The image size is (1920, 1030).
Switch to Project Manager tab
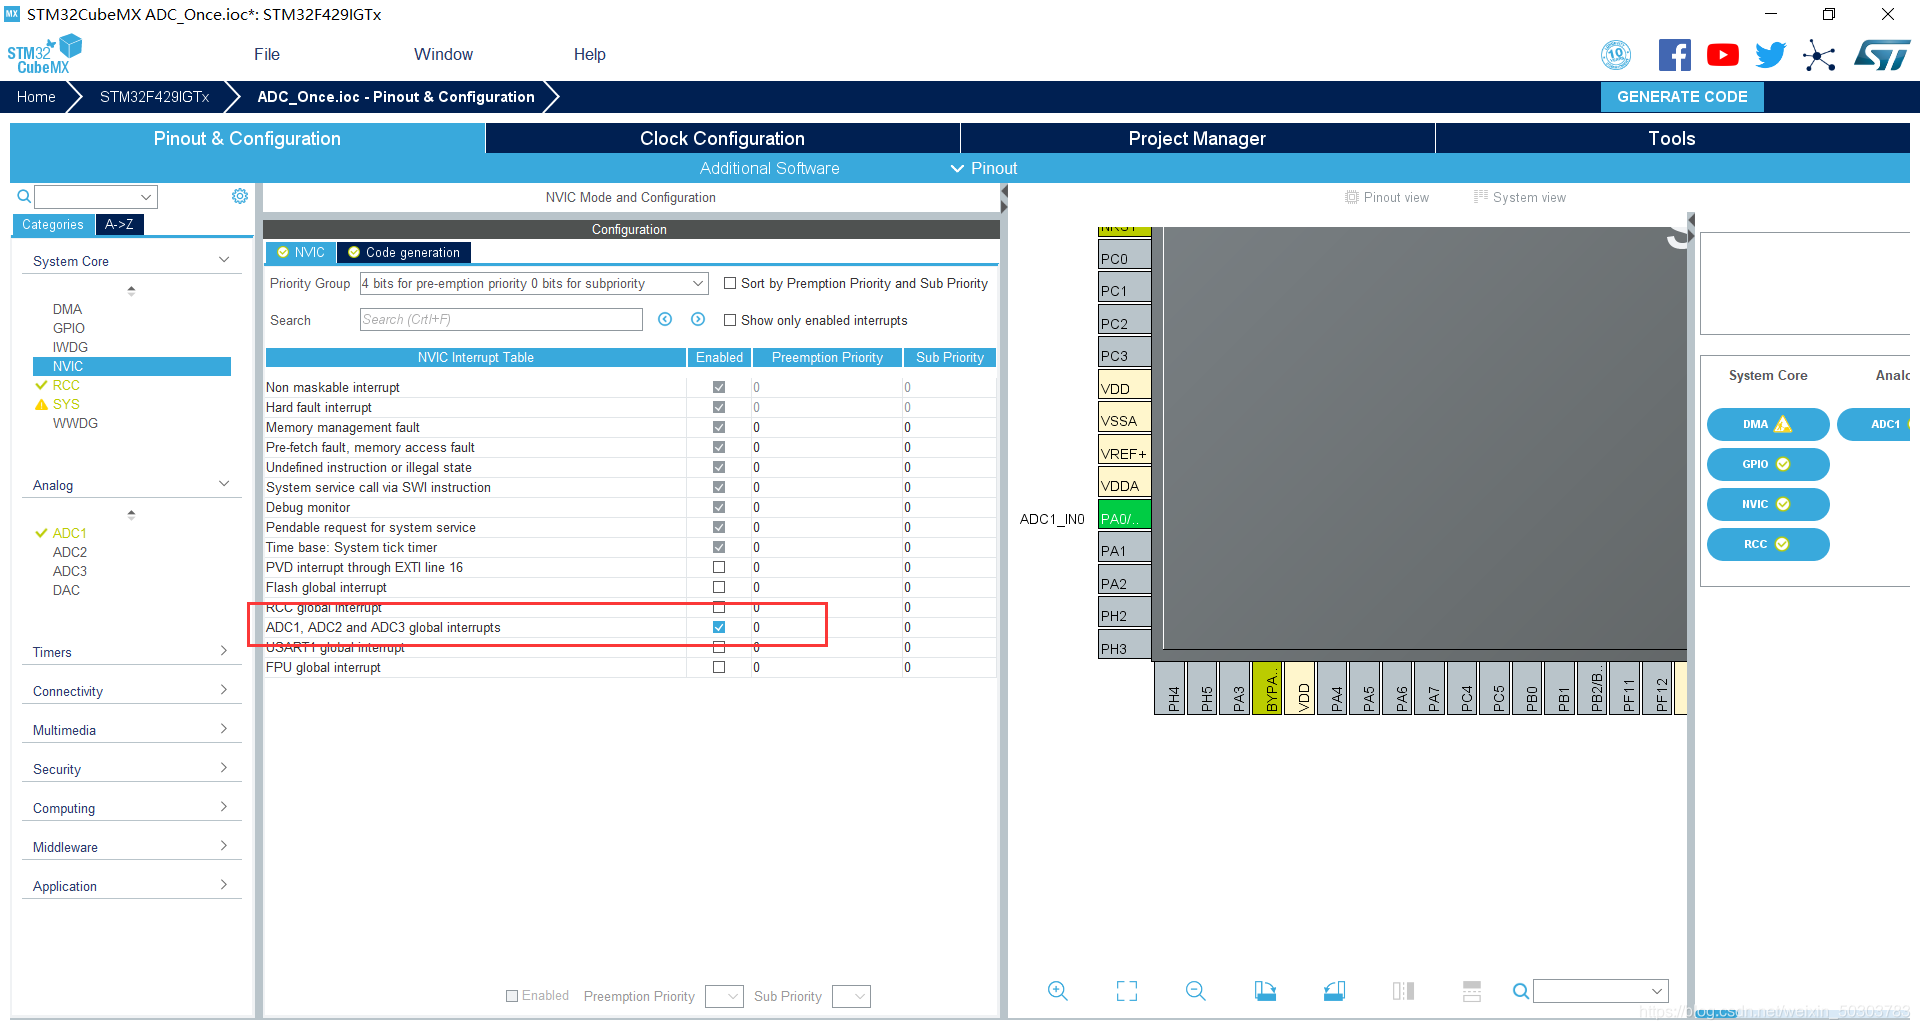click(1197, 138)
